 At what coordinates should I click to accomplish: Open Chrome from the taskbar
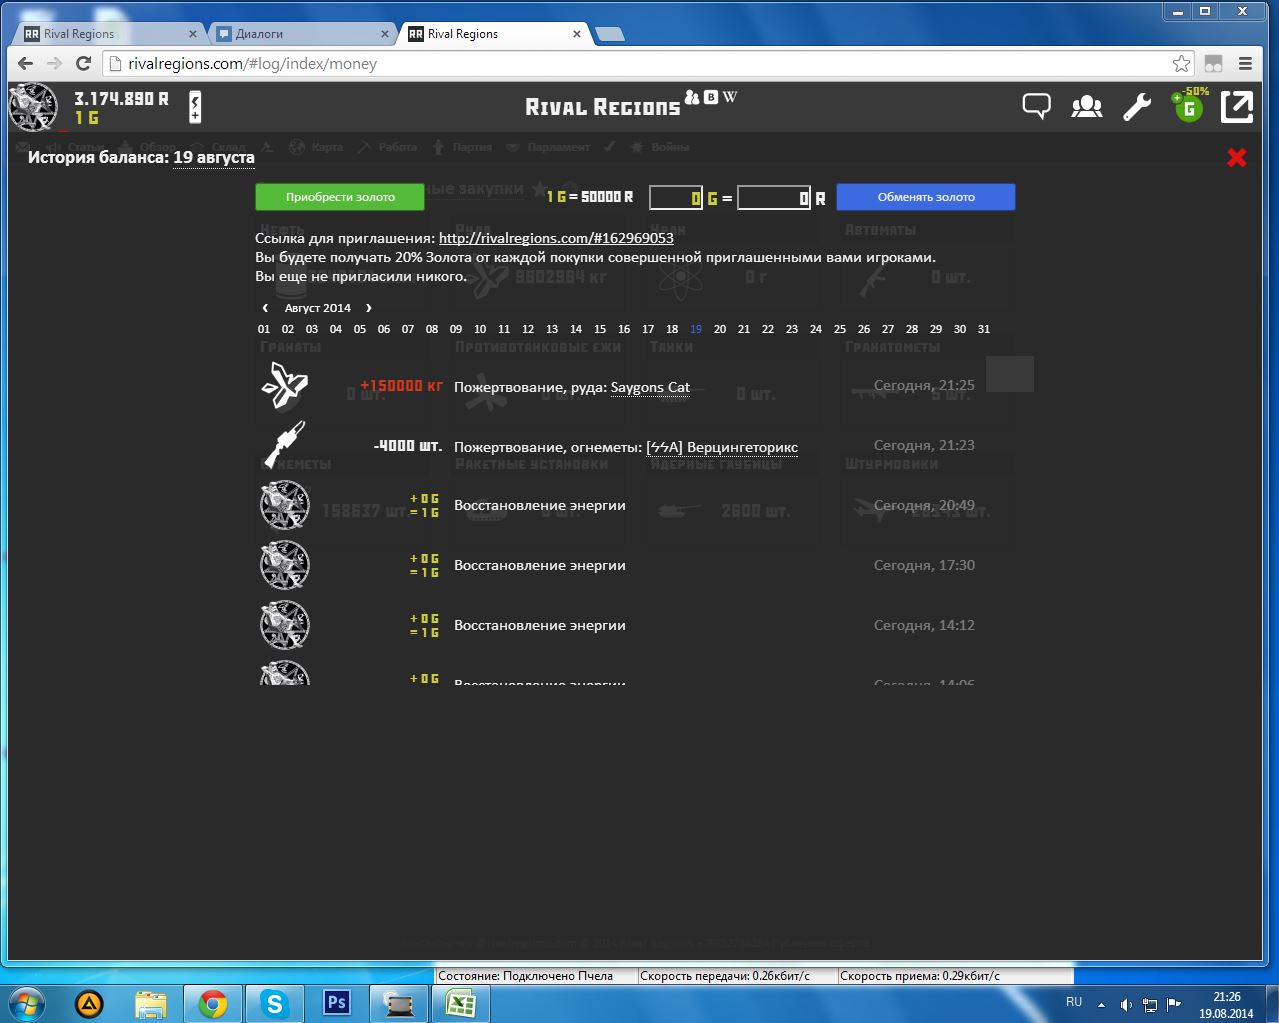[212, 1003]
